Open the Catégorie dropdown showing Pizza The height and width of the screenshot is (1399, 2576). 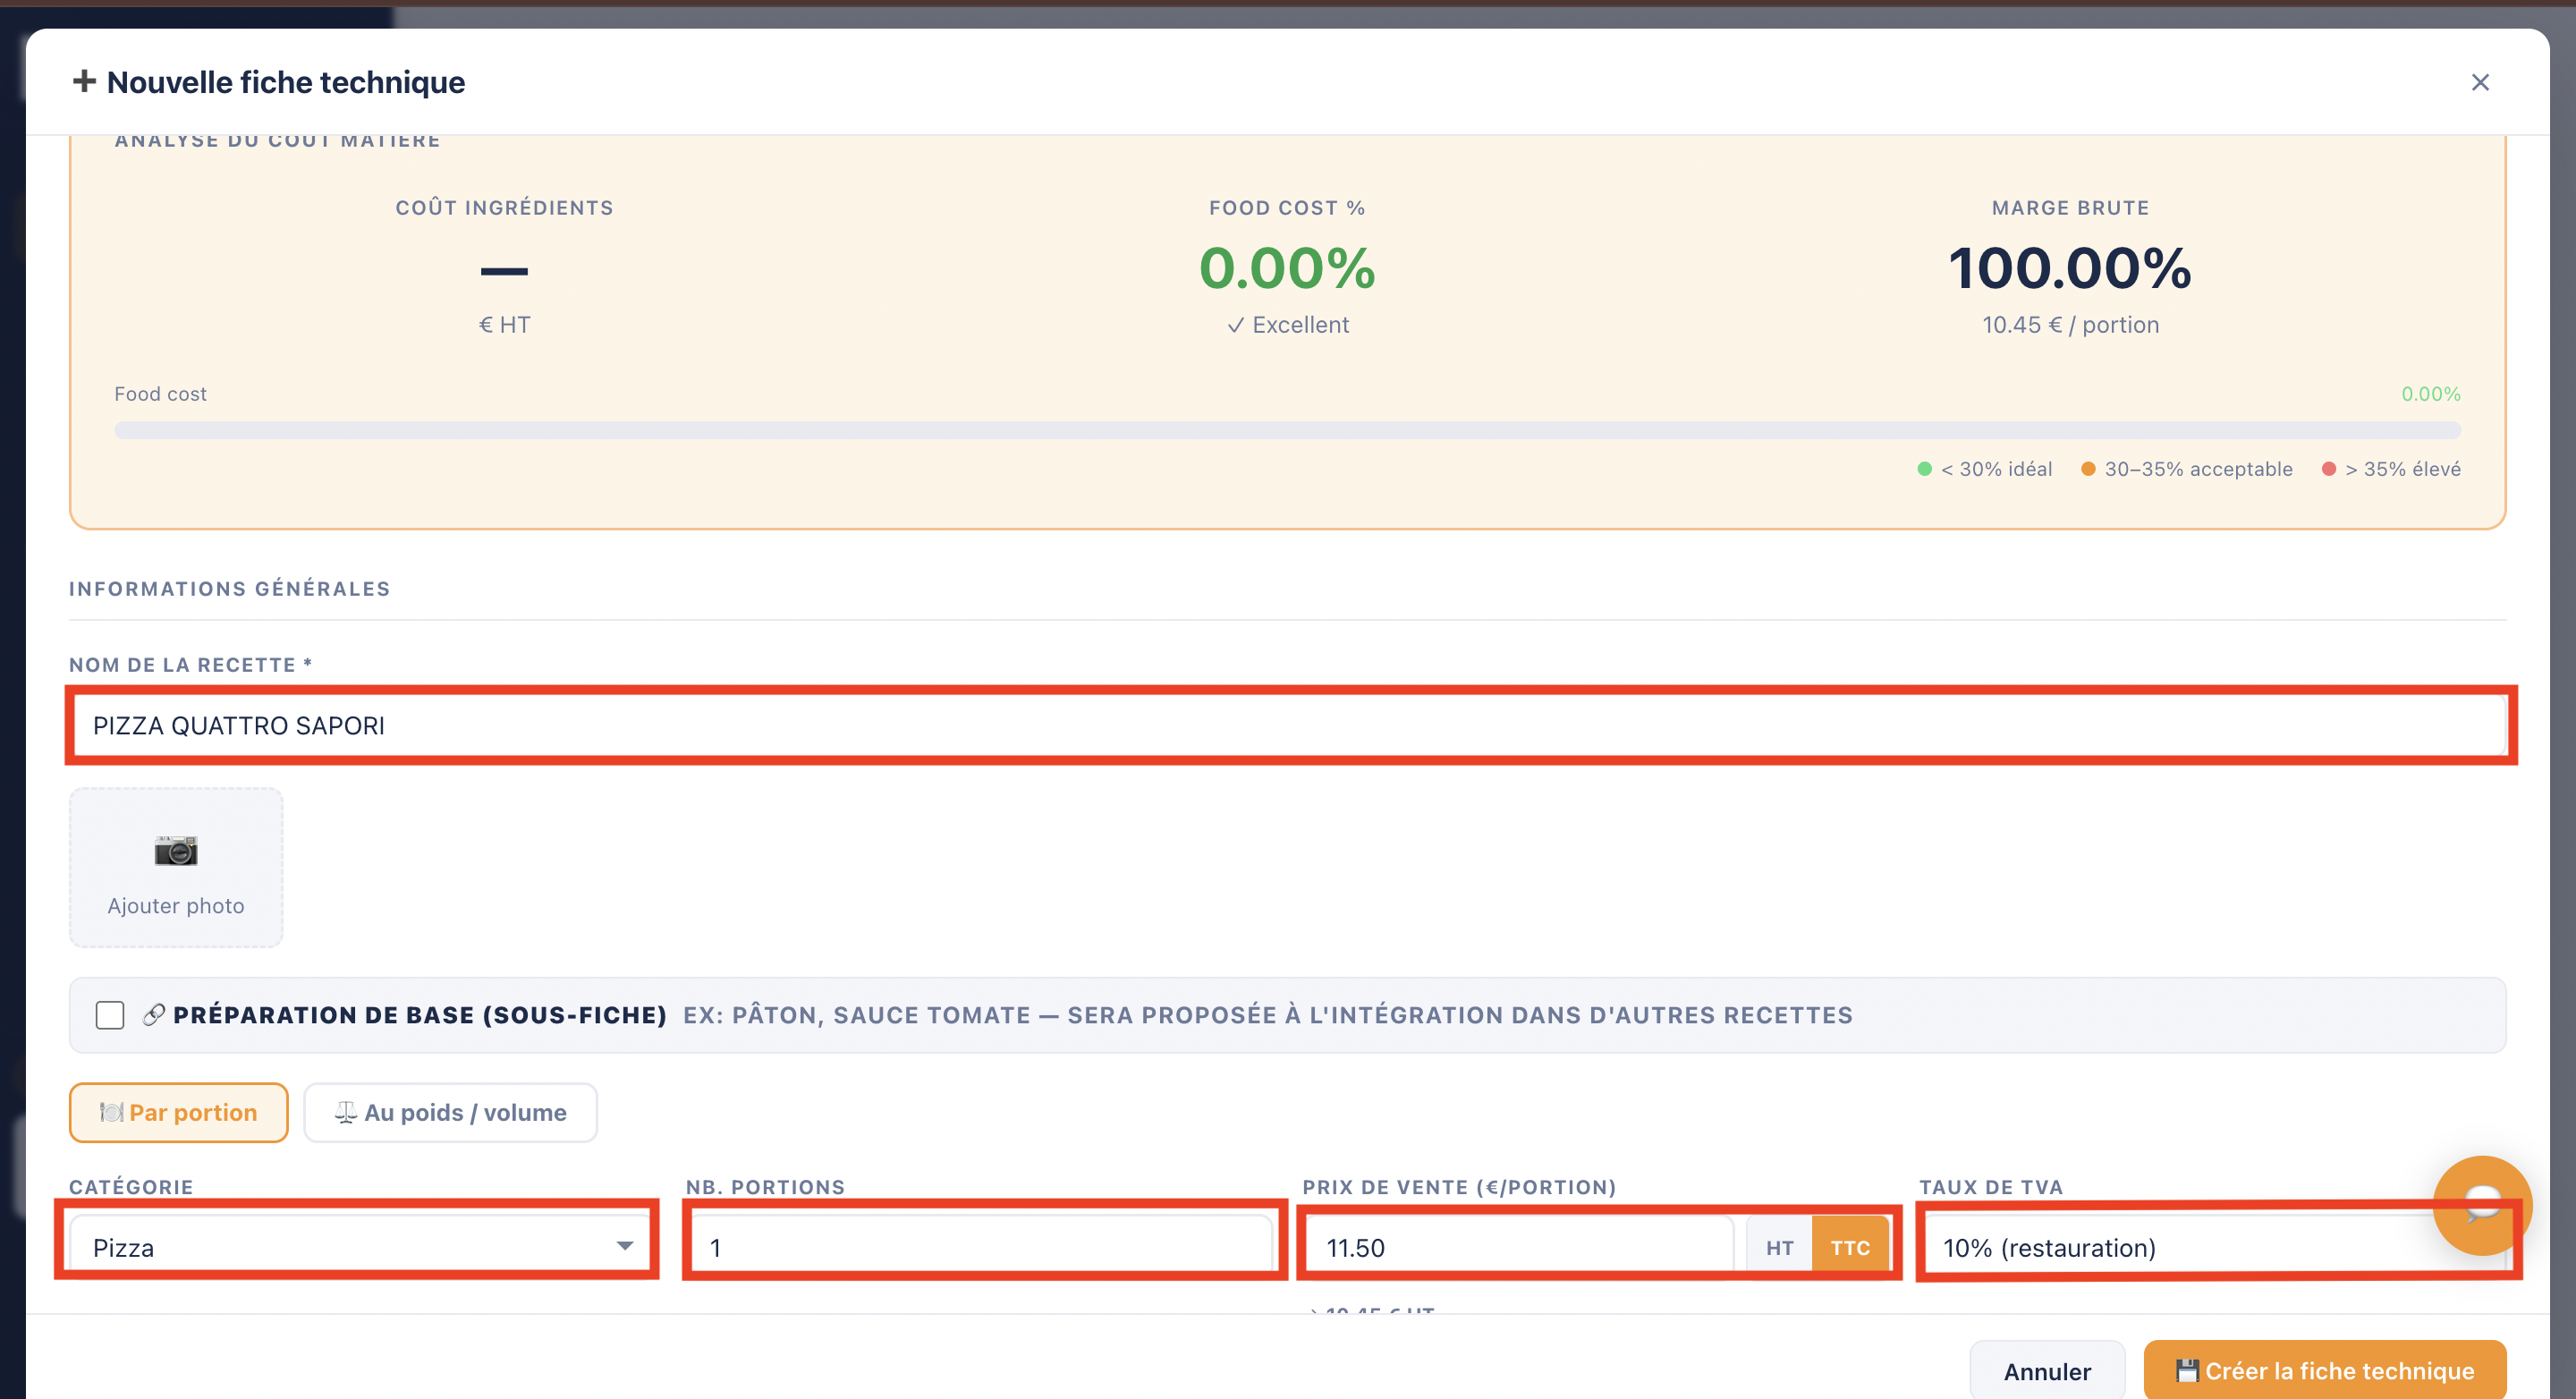(x=359, y=1247)
